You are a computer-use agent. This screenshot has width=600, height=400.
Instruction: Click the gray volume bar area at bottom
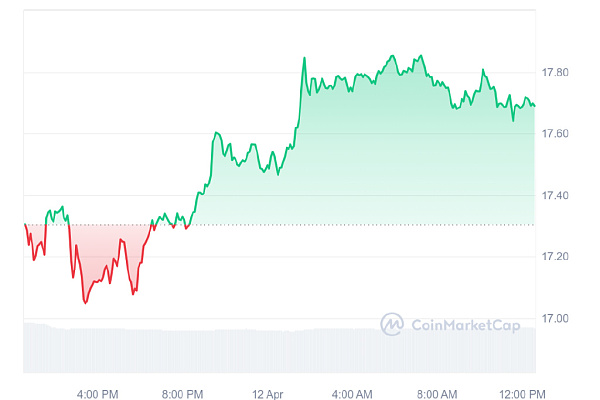(x=280, y=350)
